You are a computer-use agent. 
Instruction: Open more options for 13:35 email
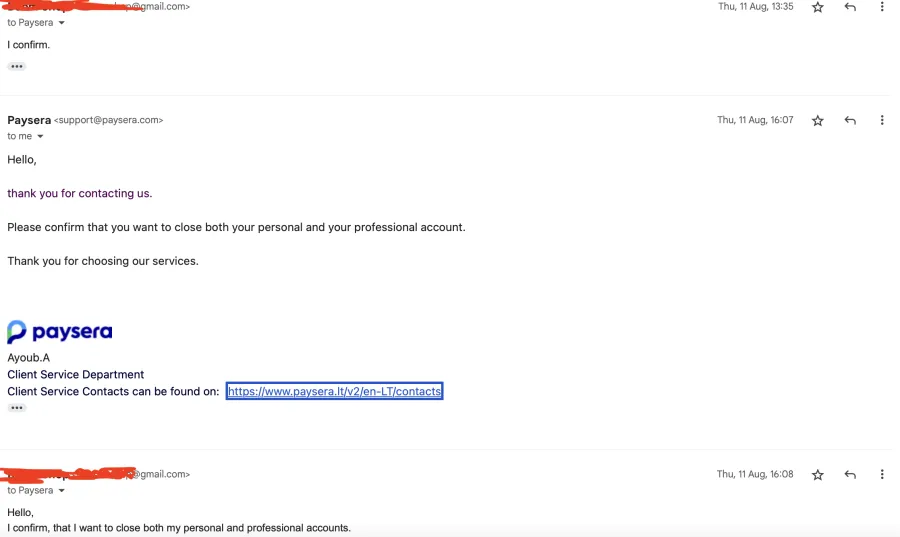click(882, 7)
